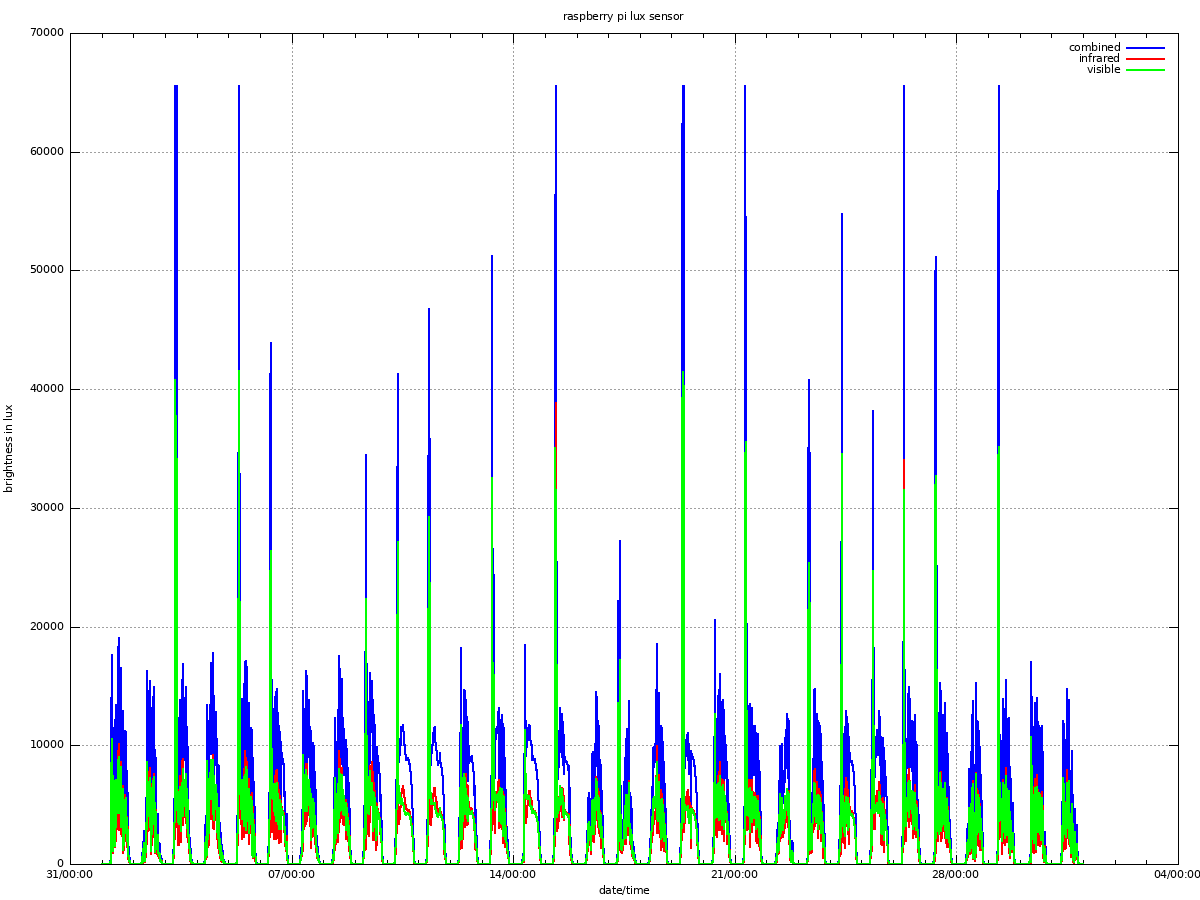The width and height of the screenshot is (1200, 900).
Task: Click the y-axis value 20000
Action: pyautogui.click(x=48, y=627)
